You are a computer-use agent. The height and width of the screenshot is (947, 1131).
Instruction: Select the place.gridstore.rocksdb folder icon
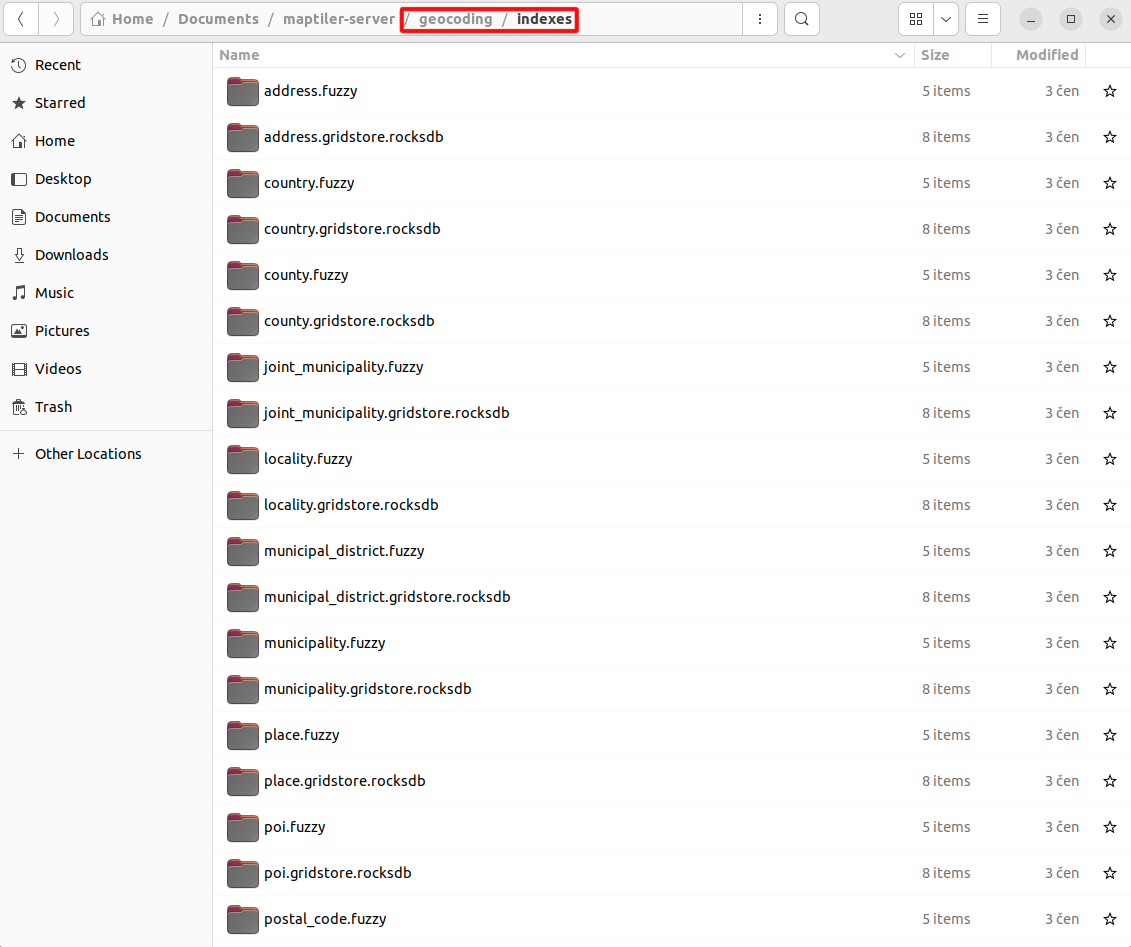click(x=242, y=781)
